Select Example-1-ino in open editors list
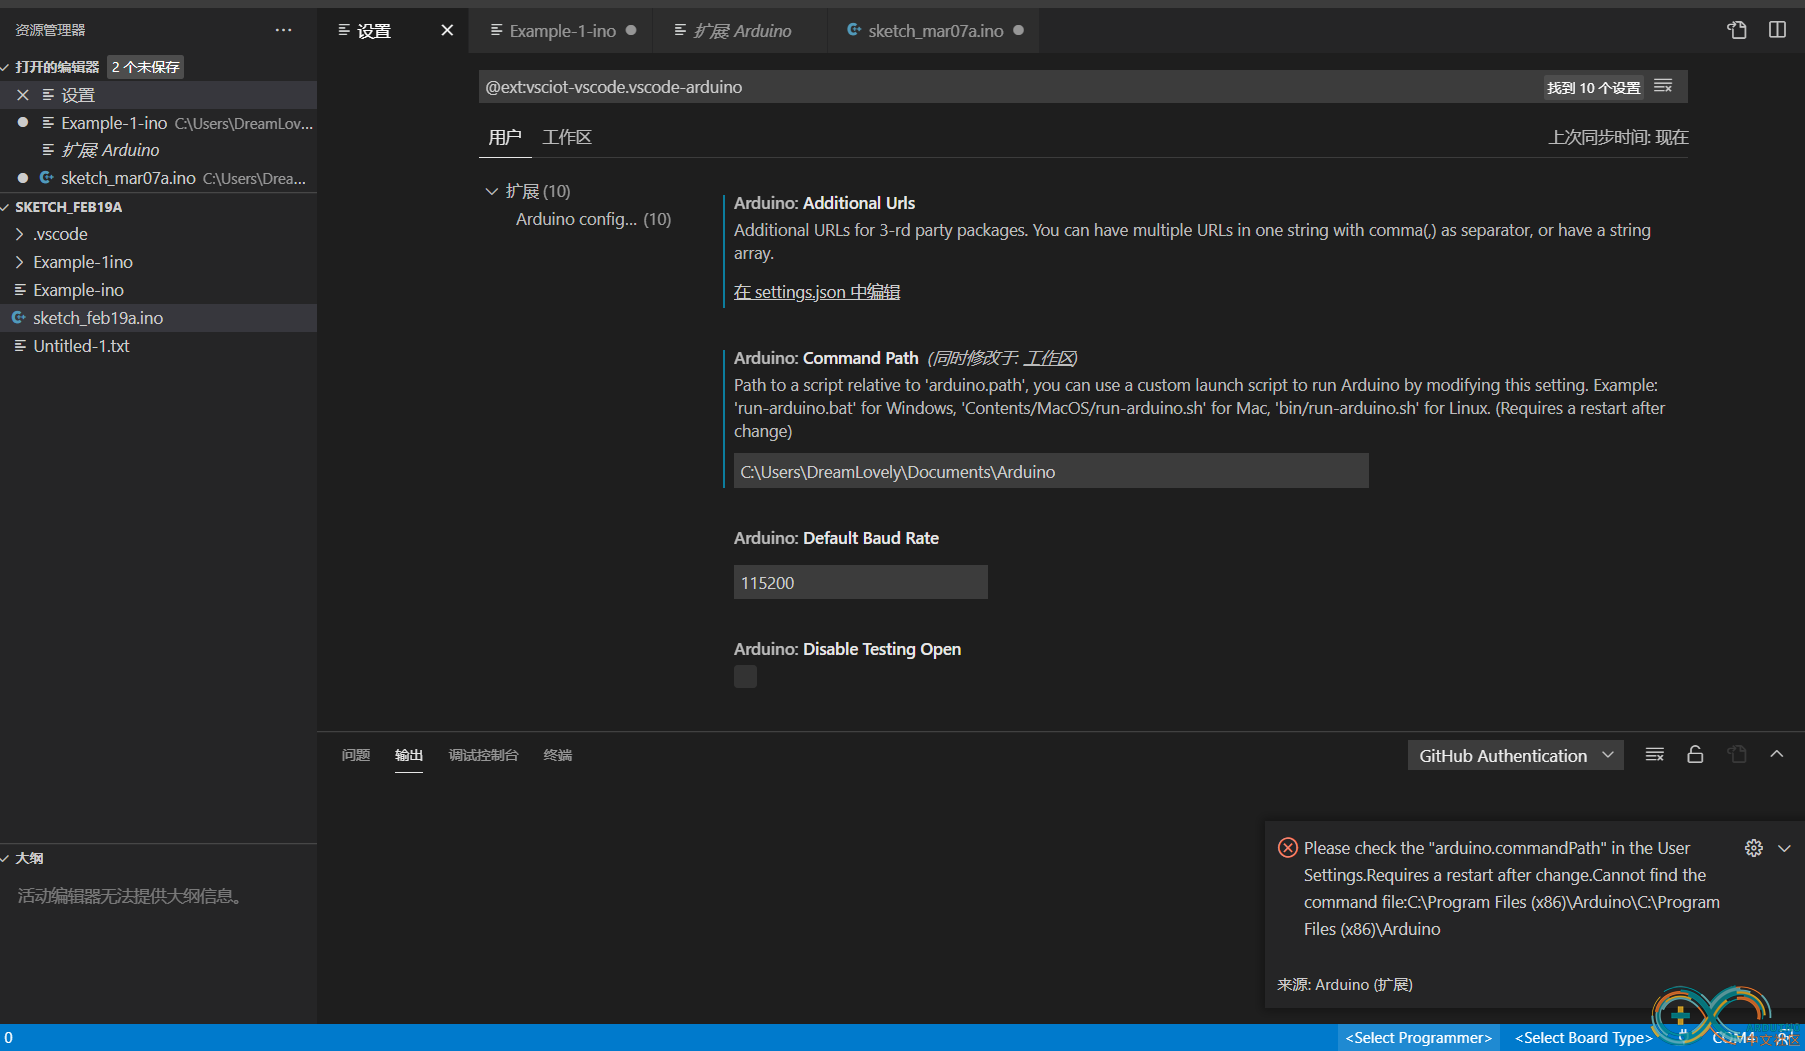 (158, 123)
